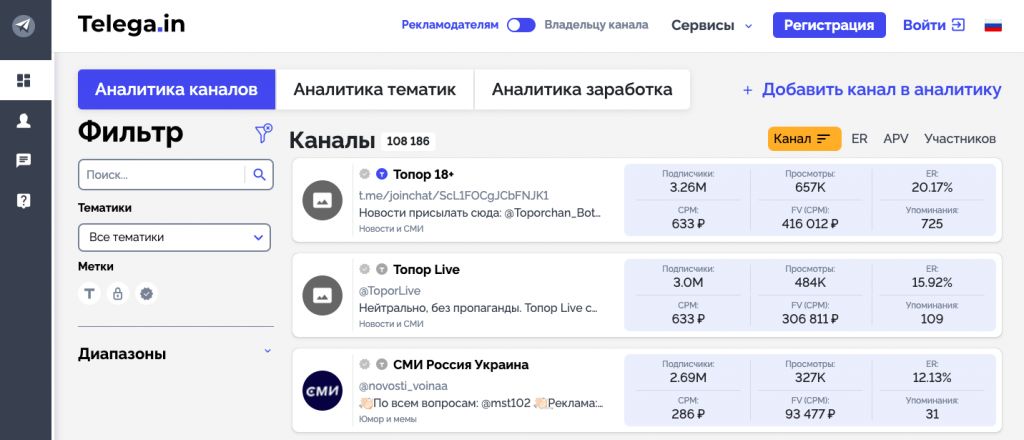
Task: Expand the 'Диапазоны' section
Action: click(267, 352)
